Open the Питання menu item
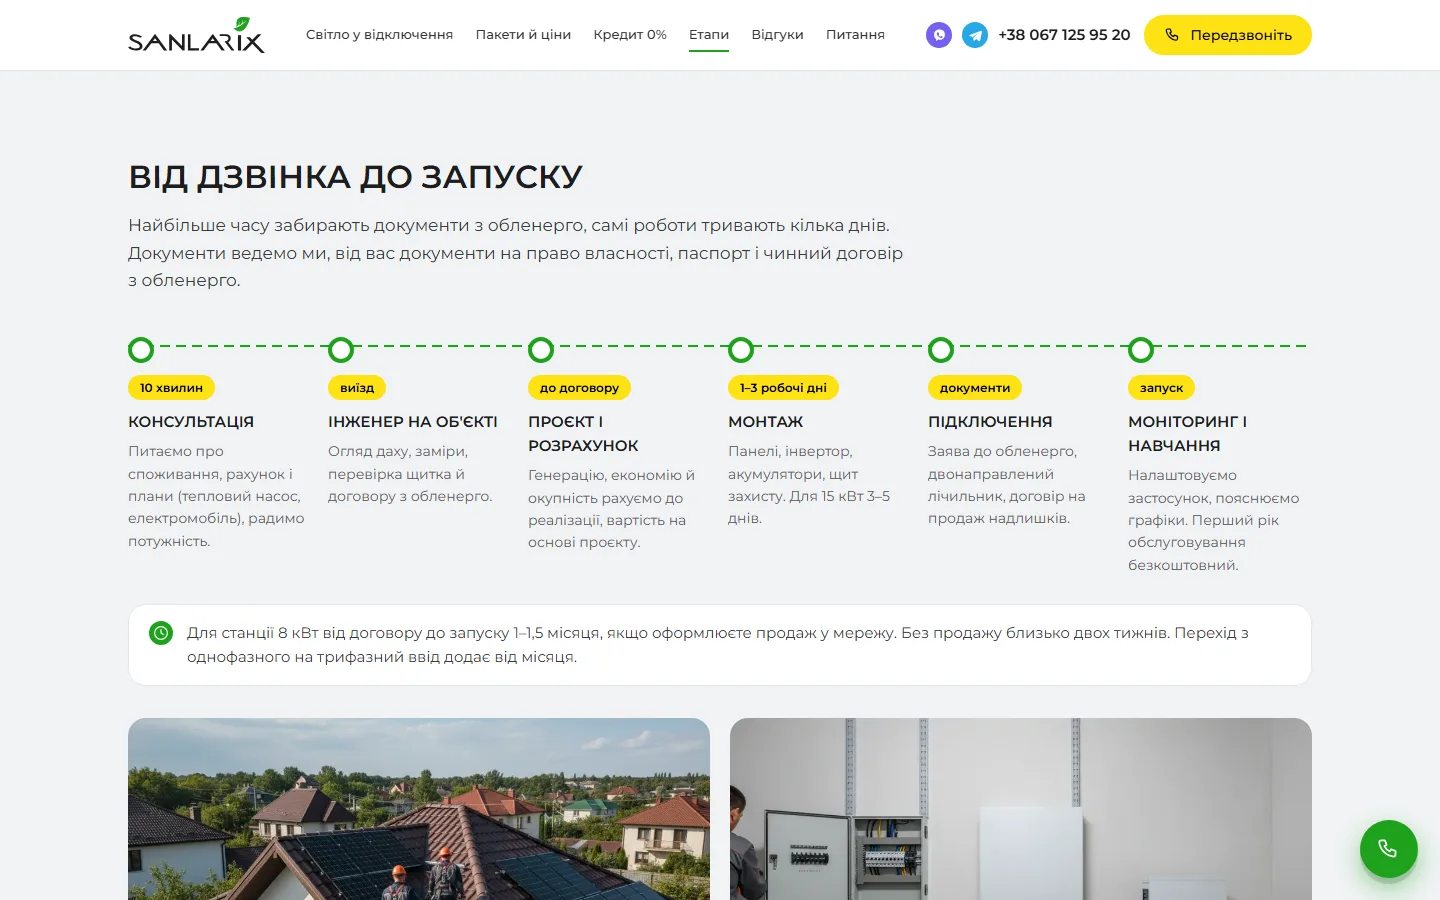The height and width of the screenshot is (900, 1440). pyautogui.click(x=855, y=35)
